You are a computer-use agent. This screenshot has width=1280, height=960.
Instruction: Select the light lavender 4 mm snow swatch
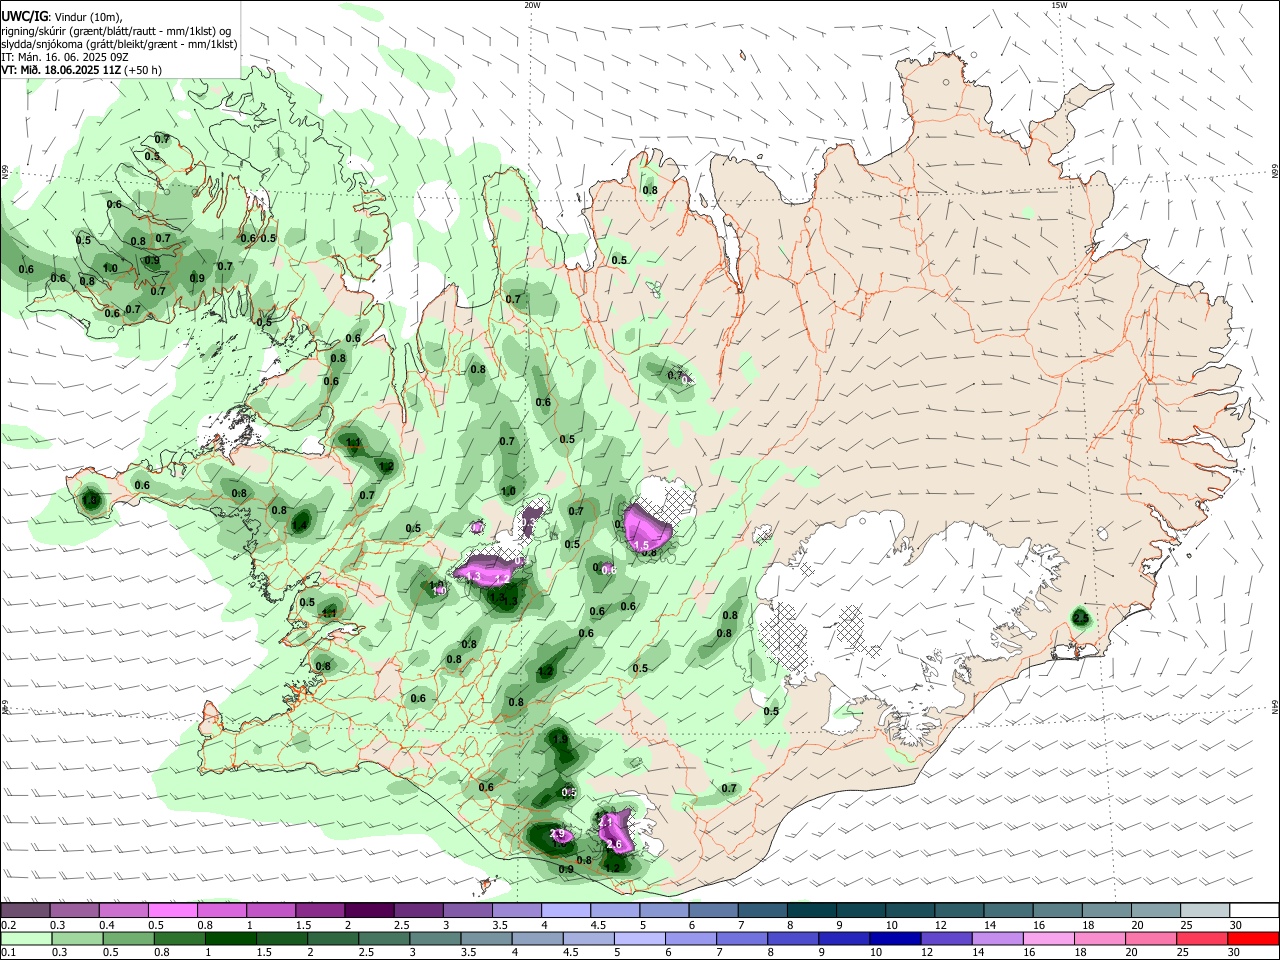565,910
